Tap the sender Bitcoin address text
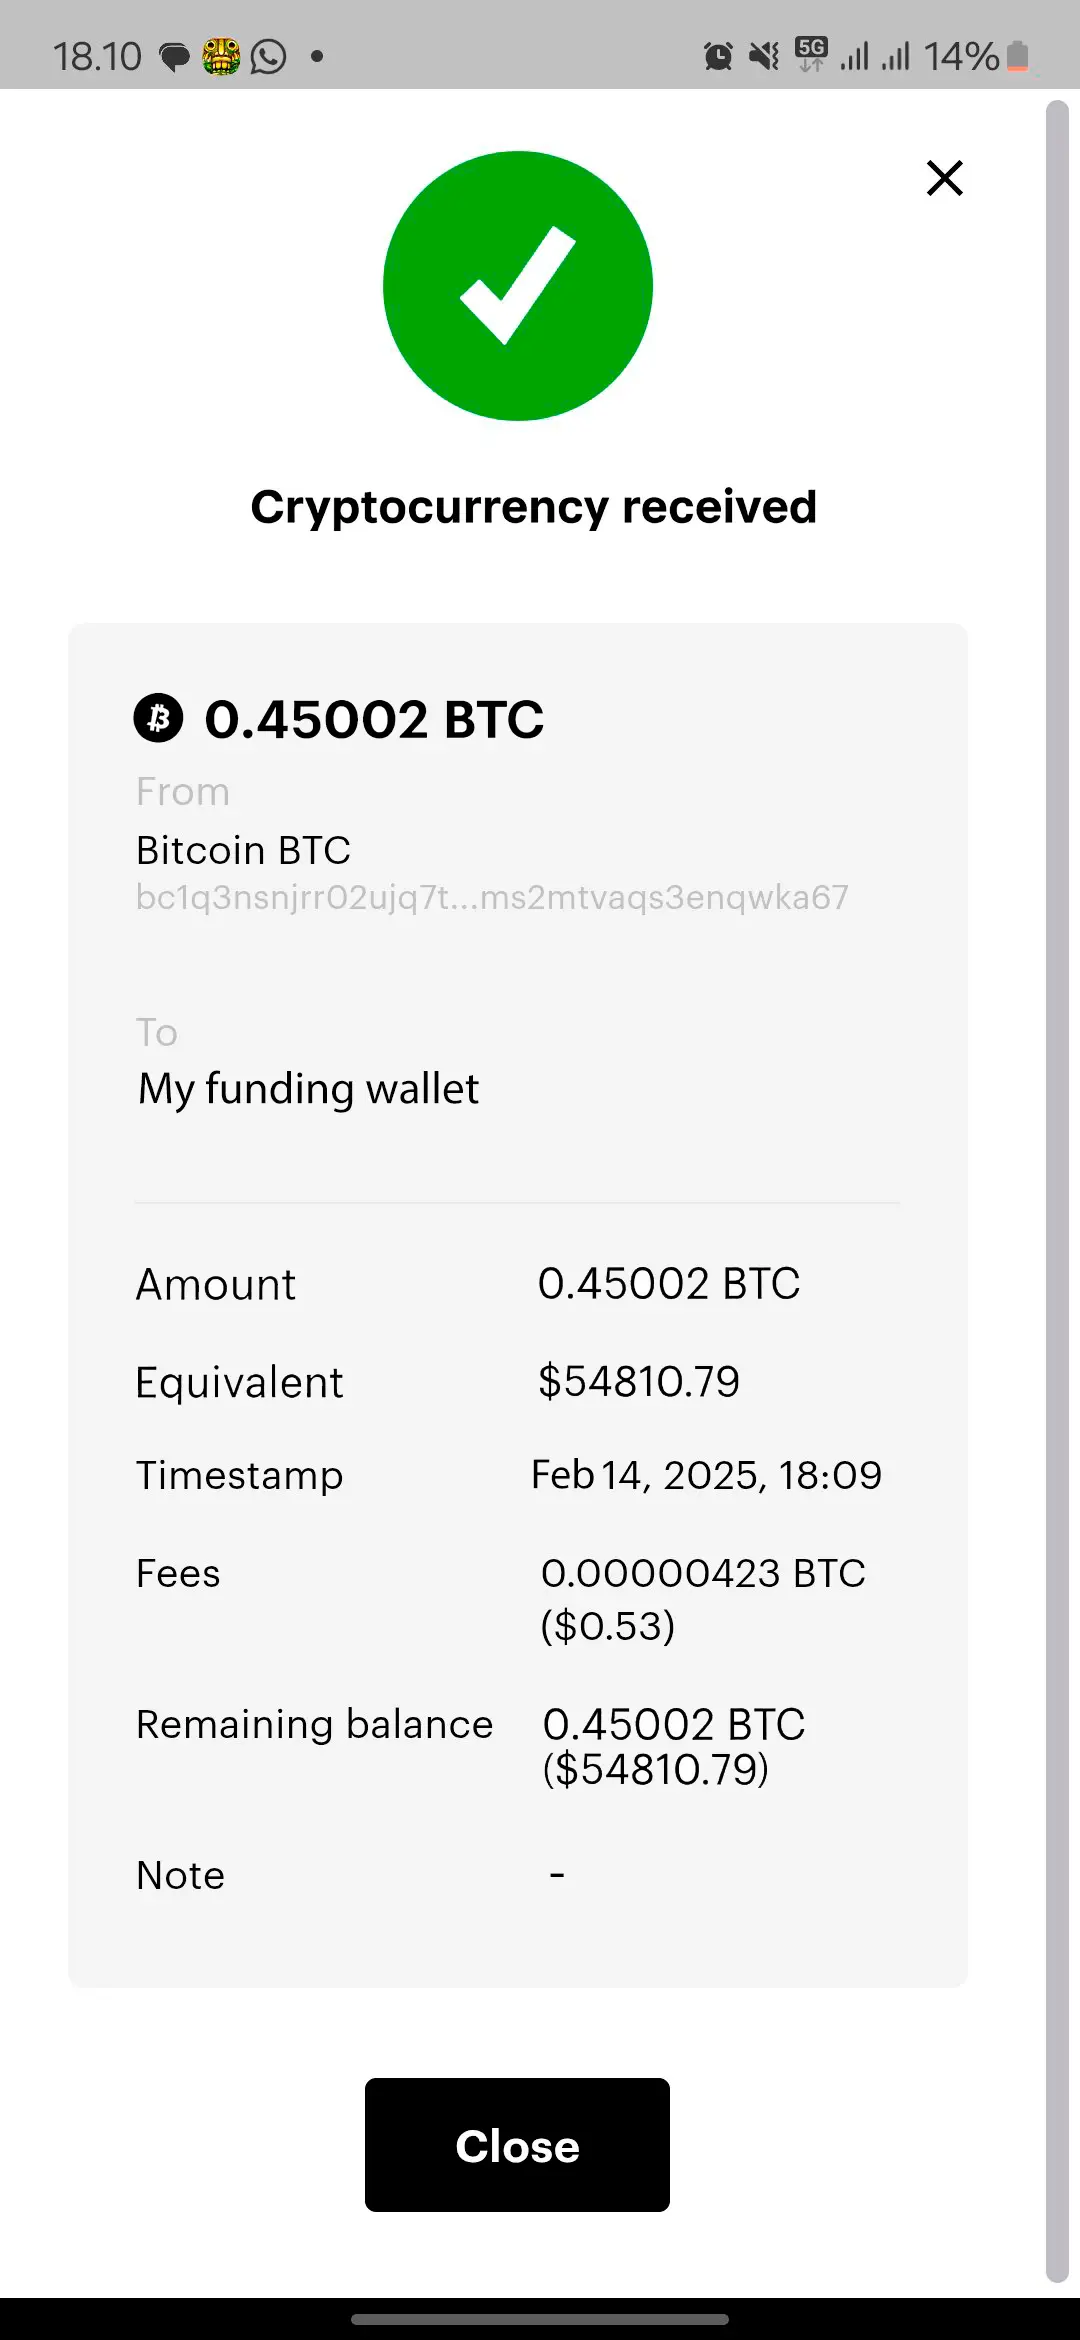Screen dimensions: 1080x2340 pos(492,897)
